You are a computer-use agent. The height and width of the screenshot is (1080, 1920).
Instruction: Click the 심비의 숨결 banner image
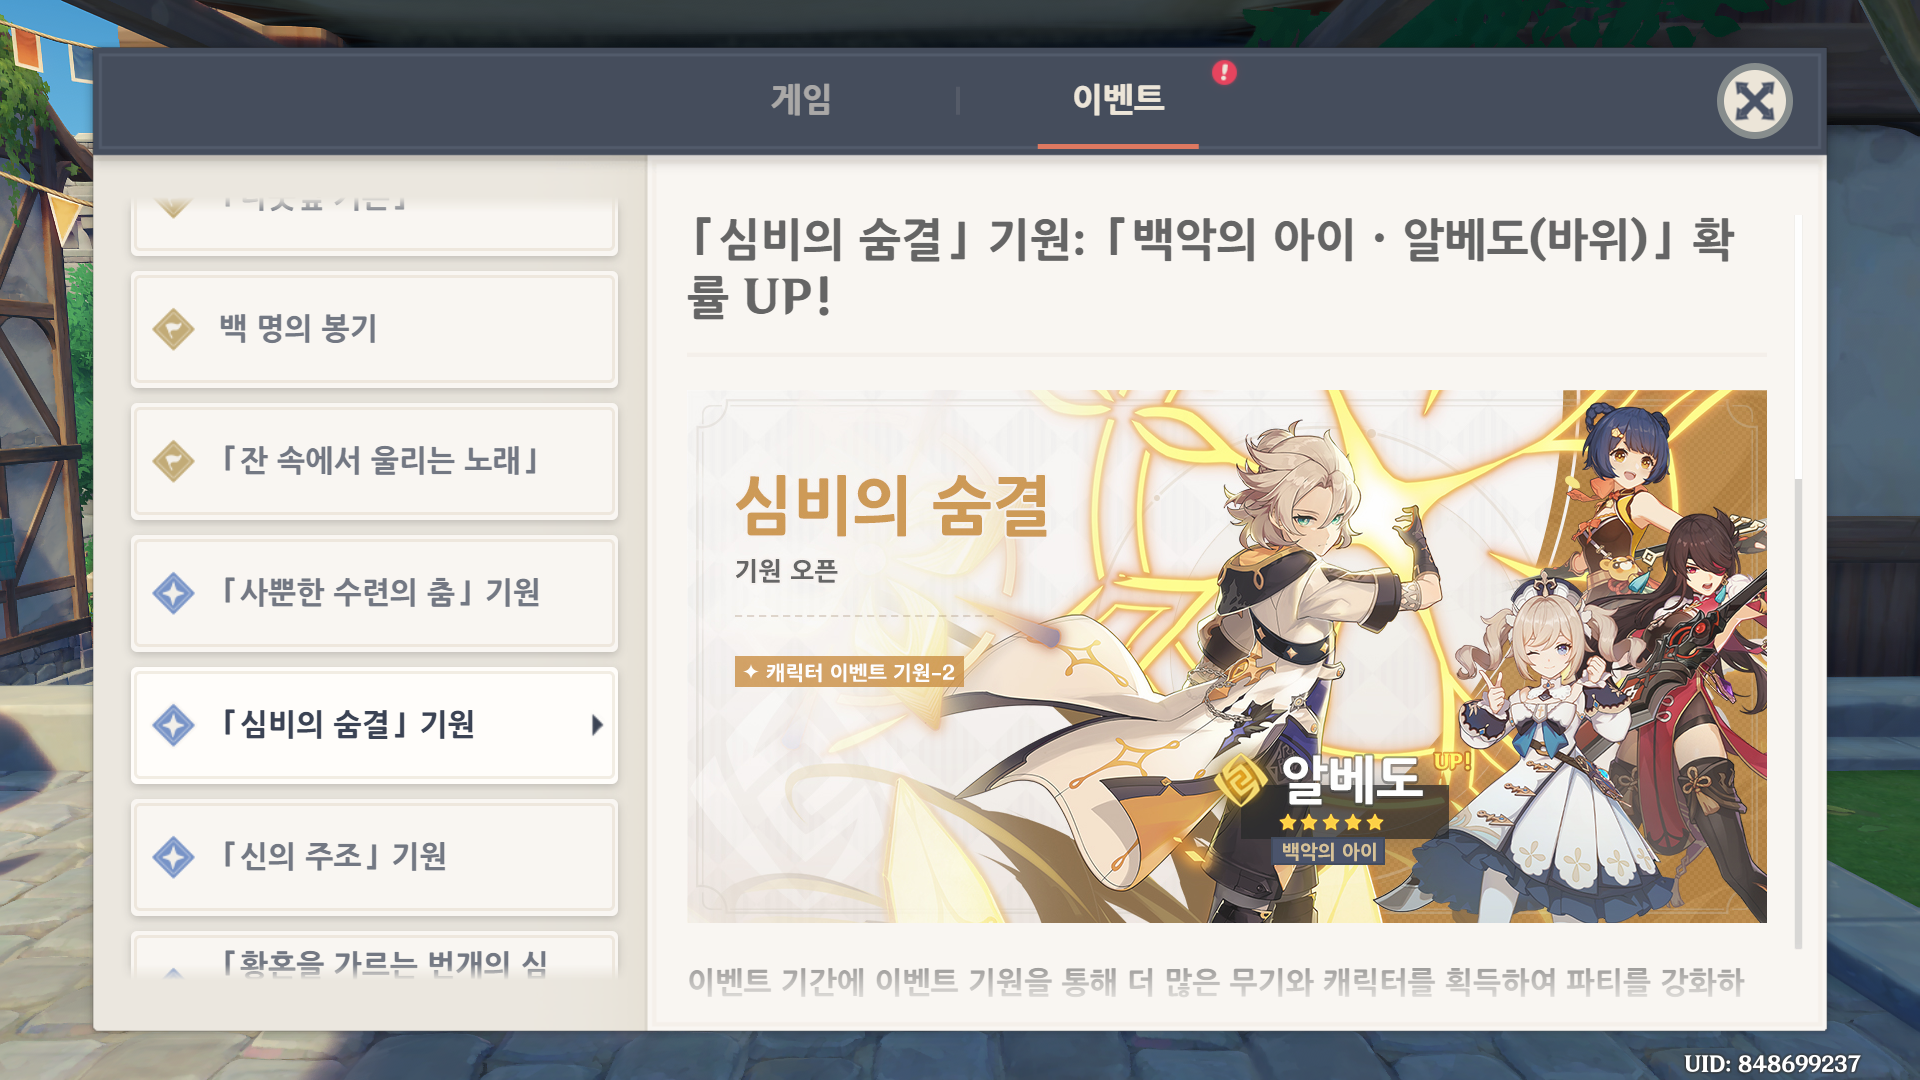pos(1226,656)
